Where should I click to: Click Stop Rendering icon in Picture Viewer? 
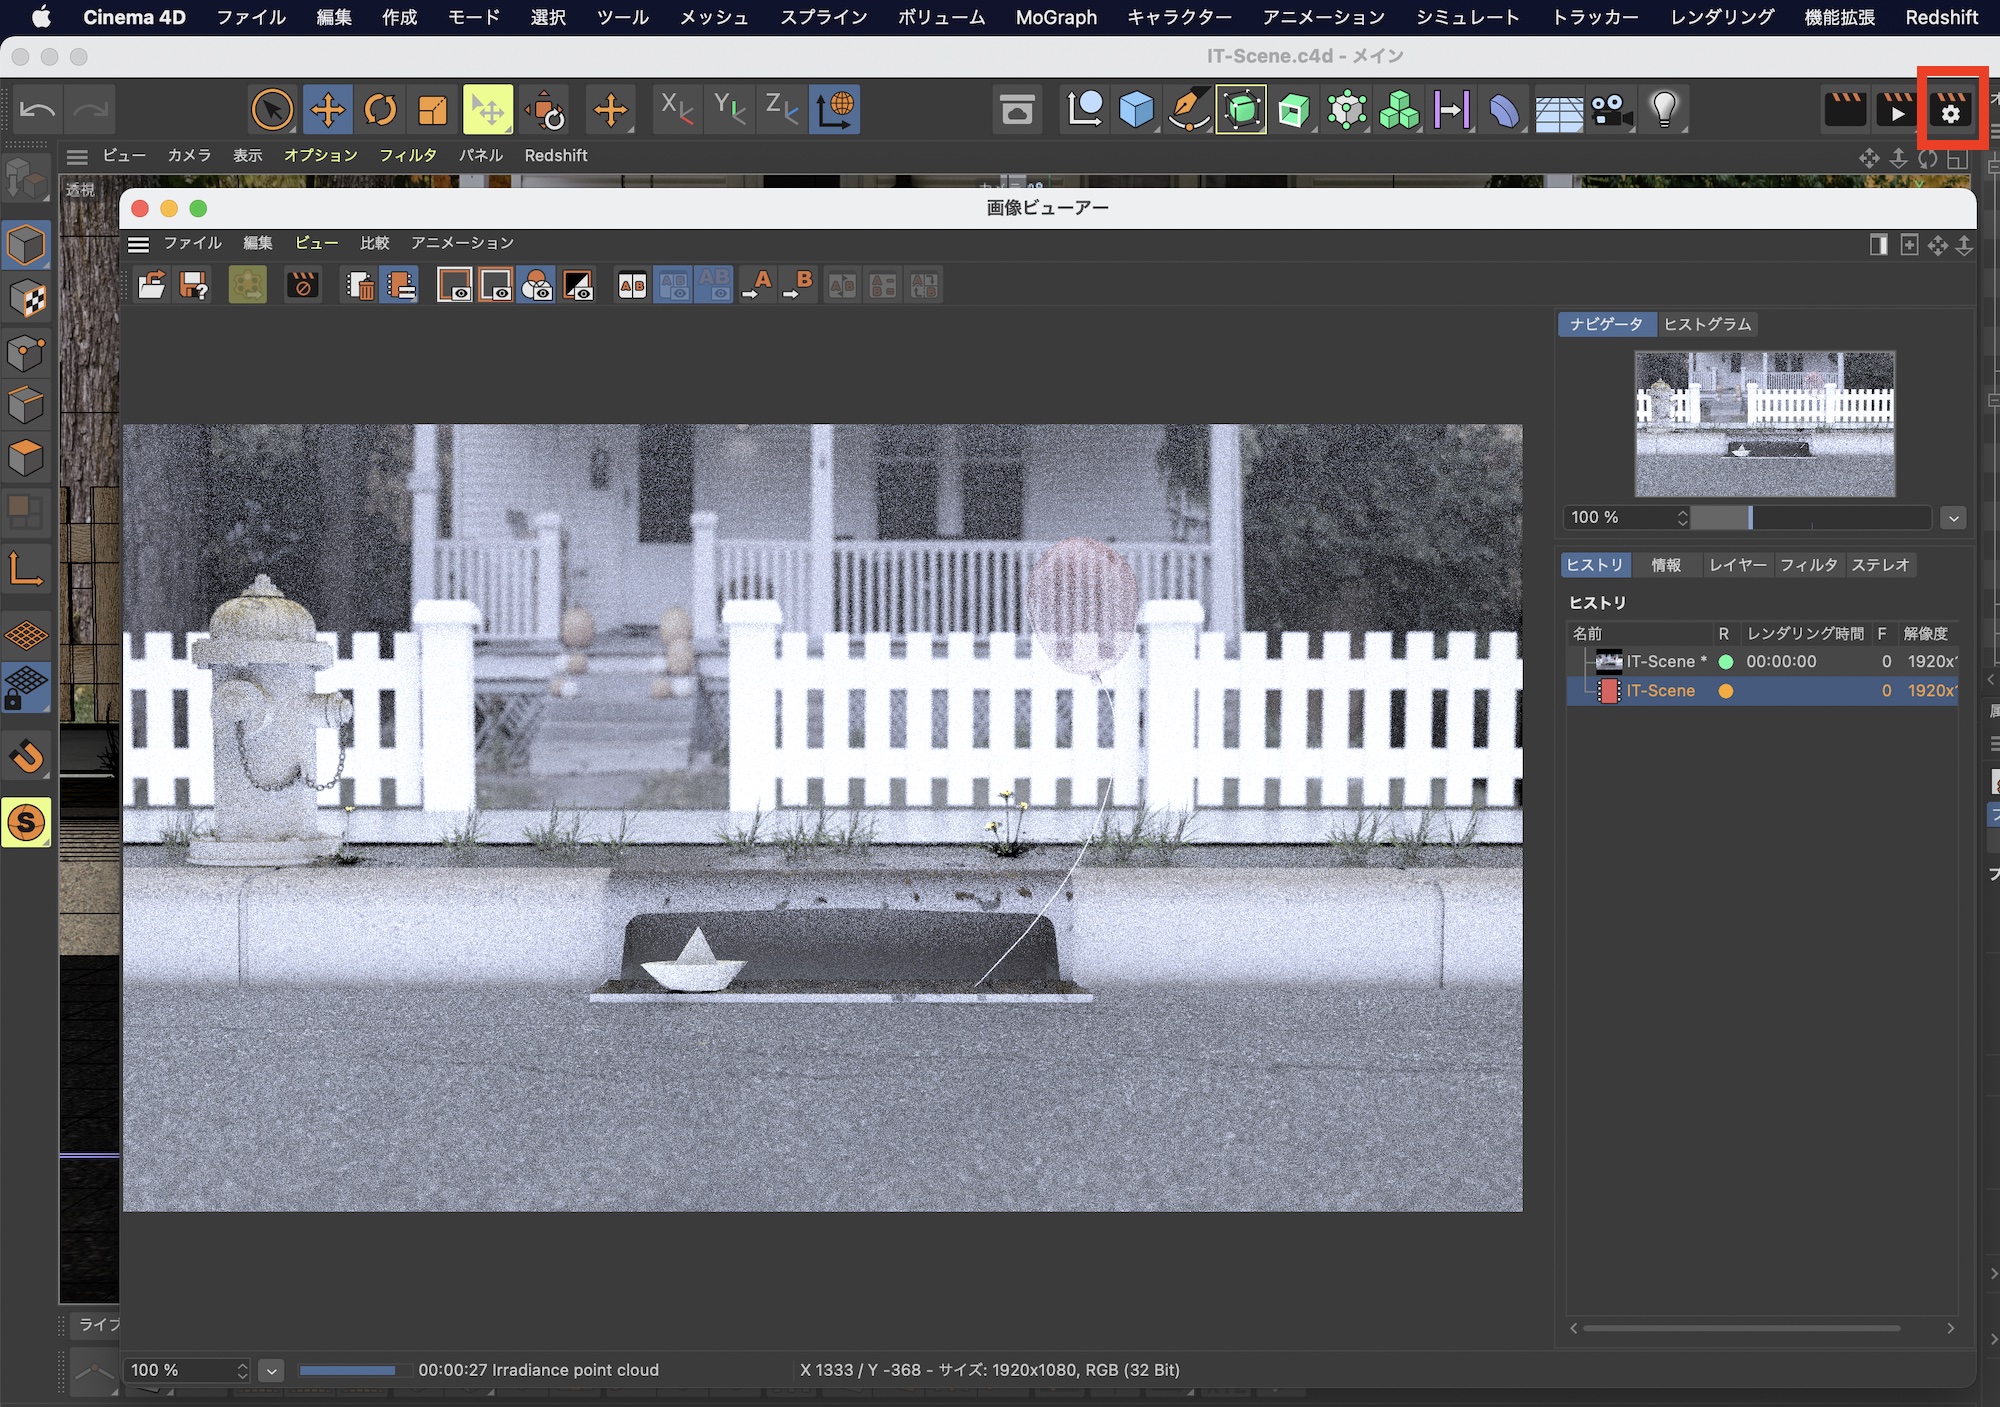coord(302,286)
